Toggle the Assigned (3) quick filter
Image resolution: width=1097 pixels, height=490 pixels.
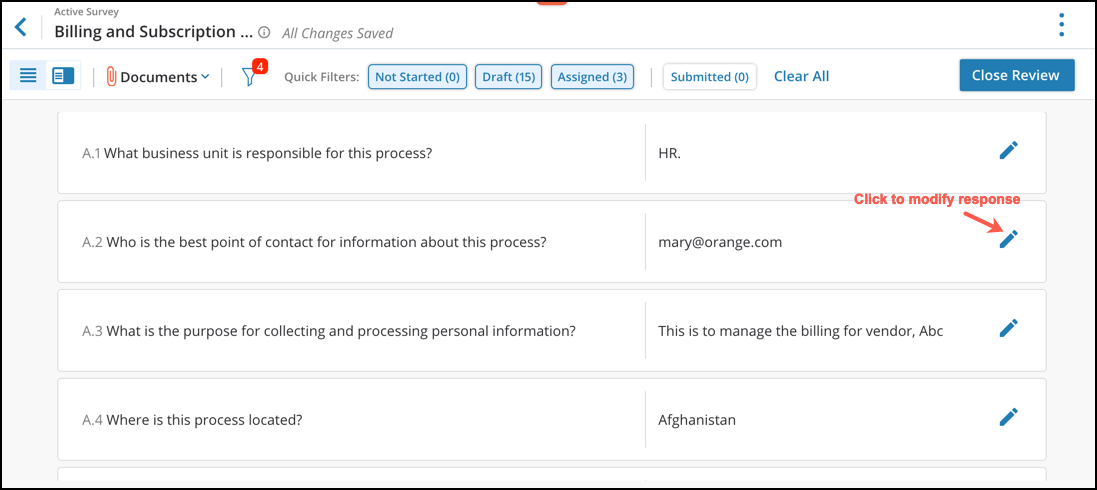(593, 77)
